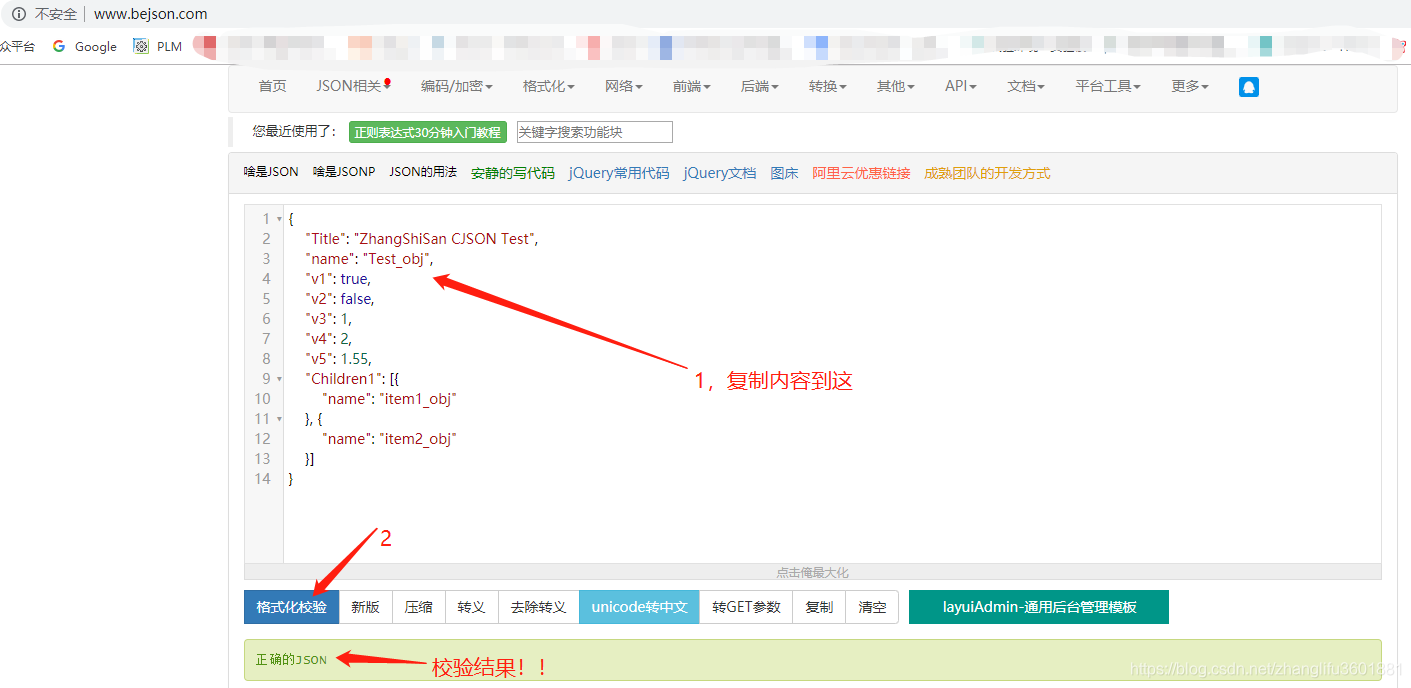Click the 不安全 site security indicator
The height and width of the screenshot is (688, 1411).
pyautogui.click(x=44, y=14)
